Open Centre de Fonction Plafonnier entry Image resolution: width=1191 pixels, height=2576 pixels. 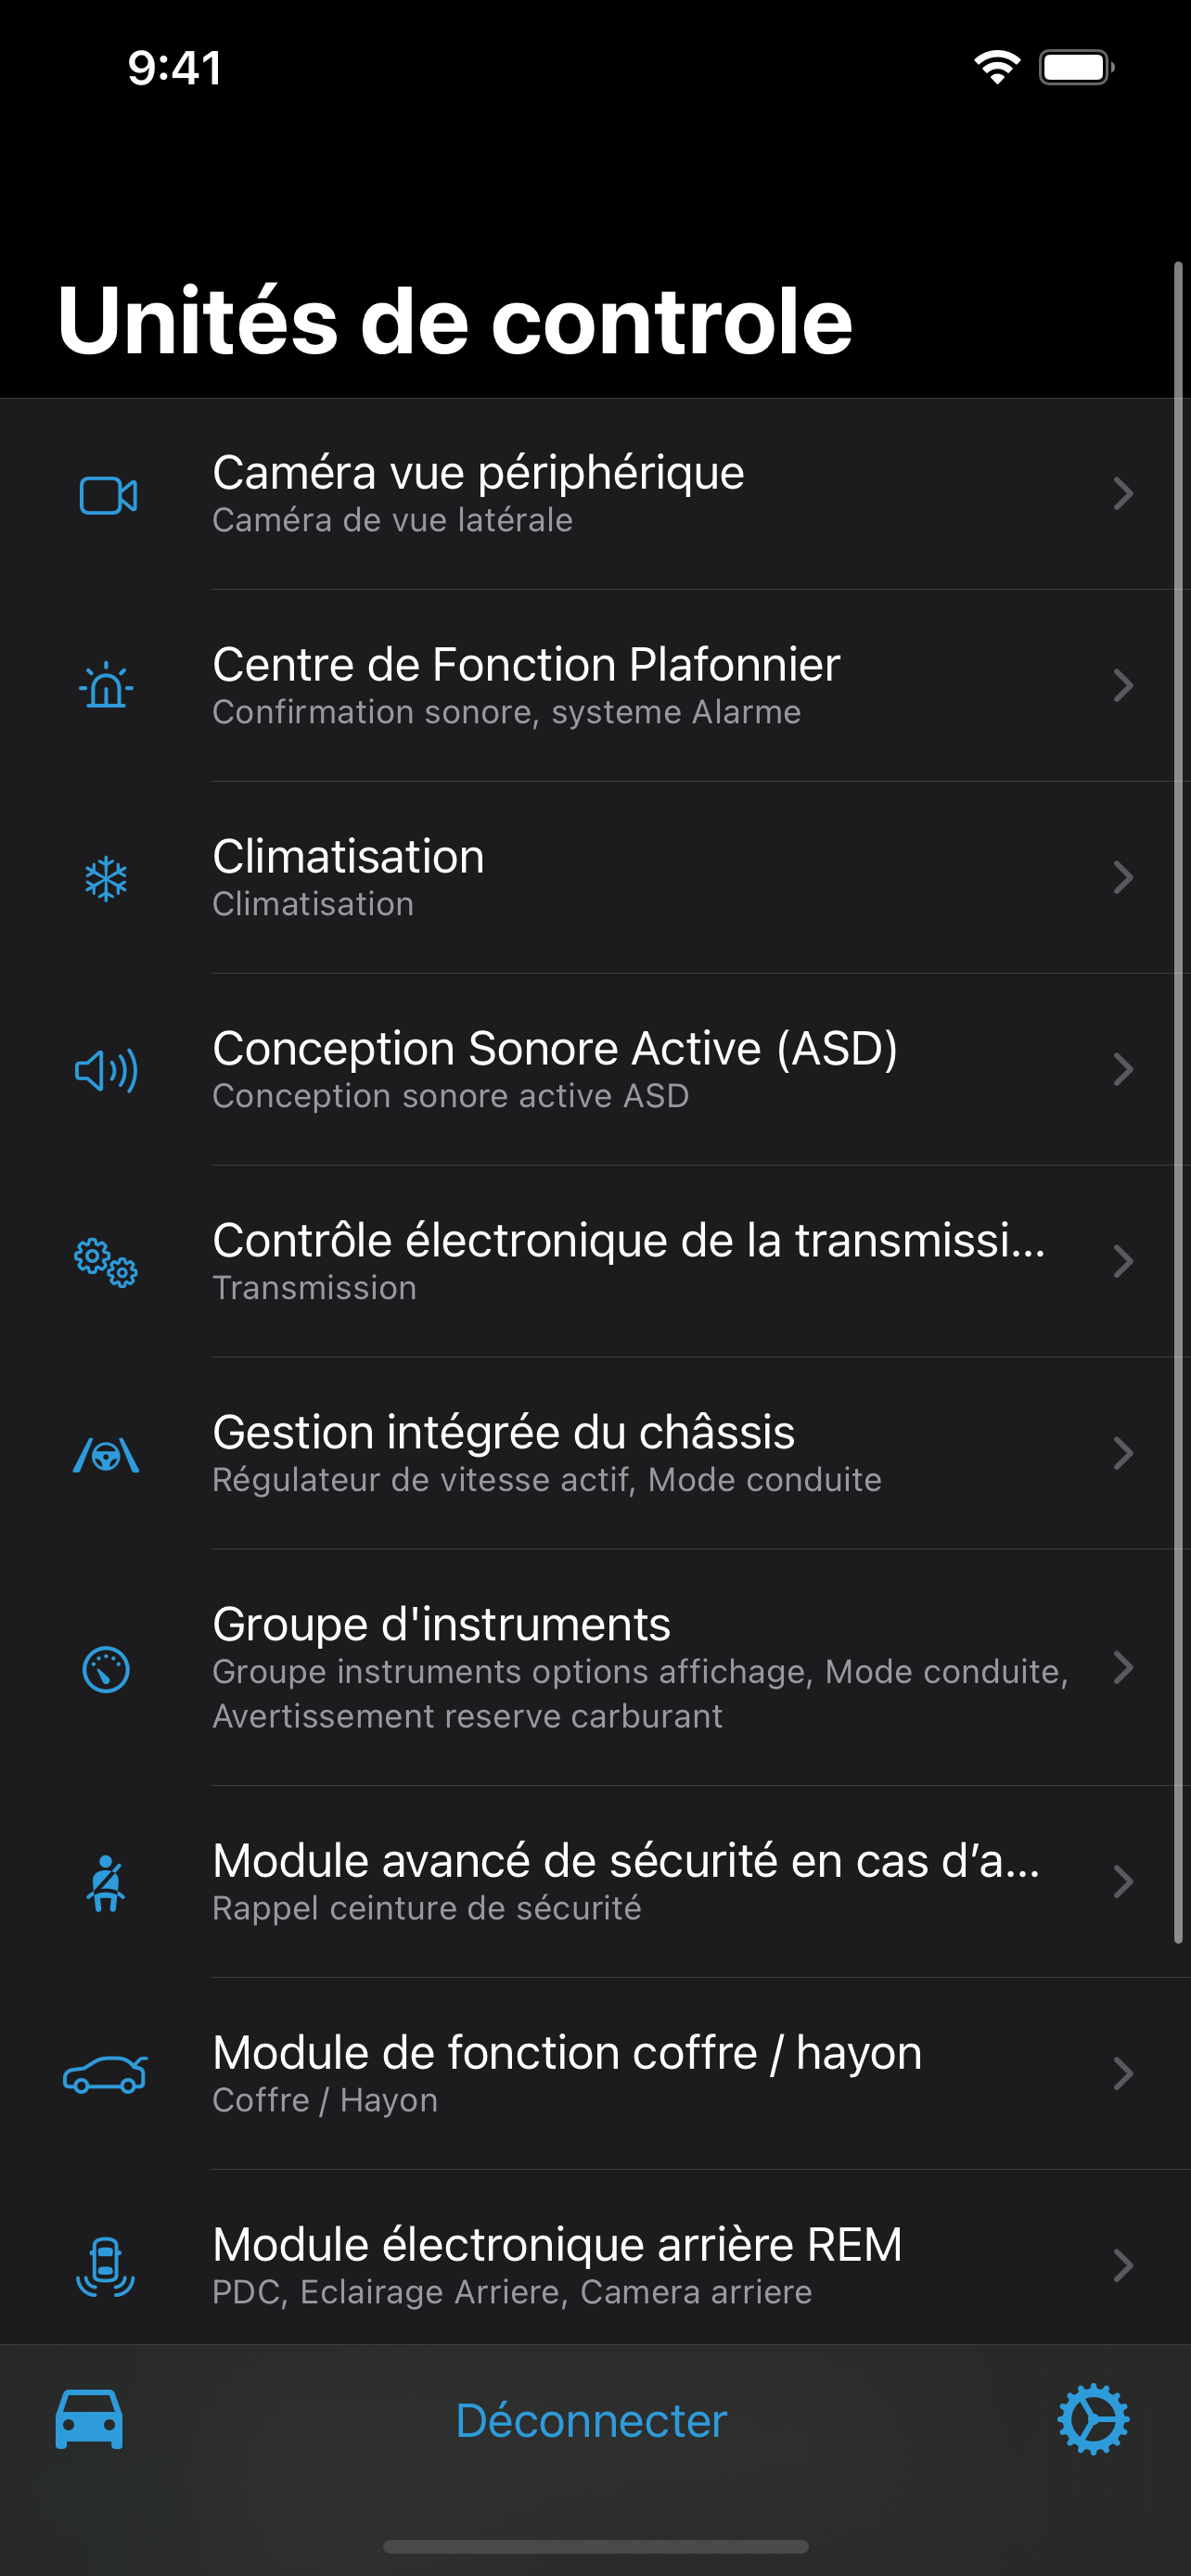(x=595, y=686)
